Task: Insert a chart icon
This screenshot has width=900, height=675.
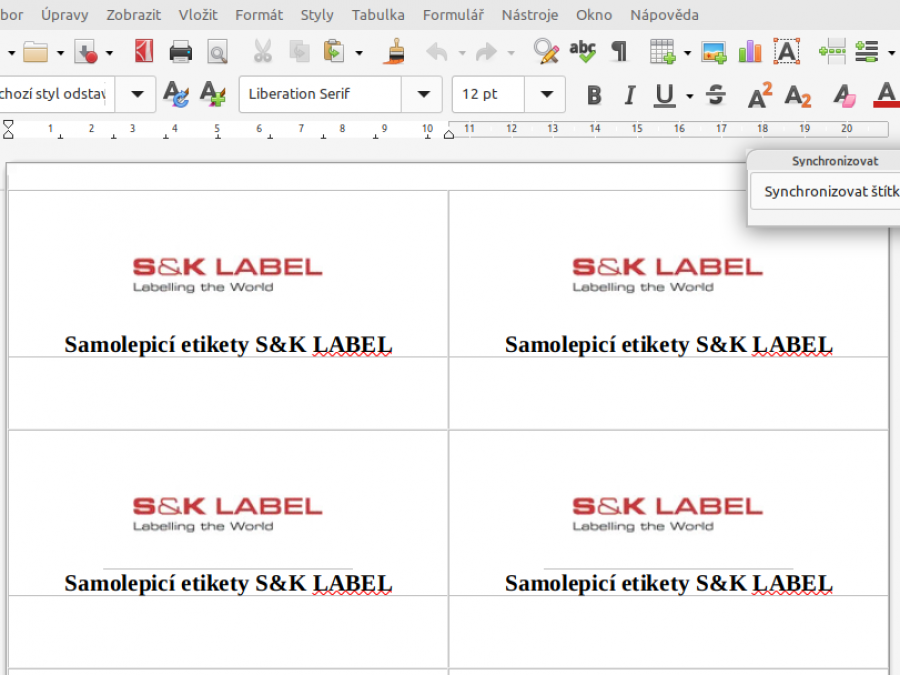Action: coord(750,52)
